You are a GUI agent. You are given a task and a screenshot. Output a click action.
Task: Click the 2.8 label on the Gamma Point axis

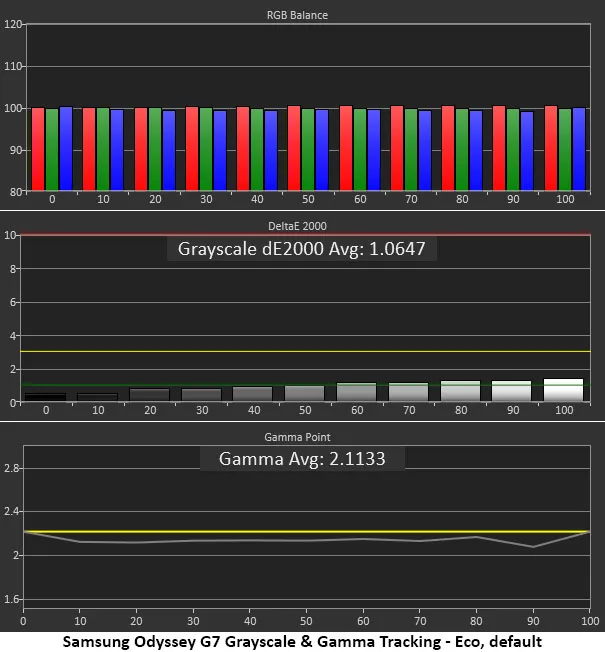[11, 467]
